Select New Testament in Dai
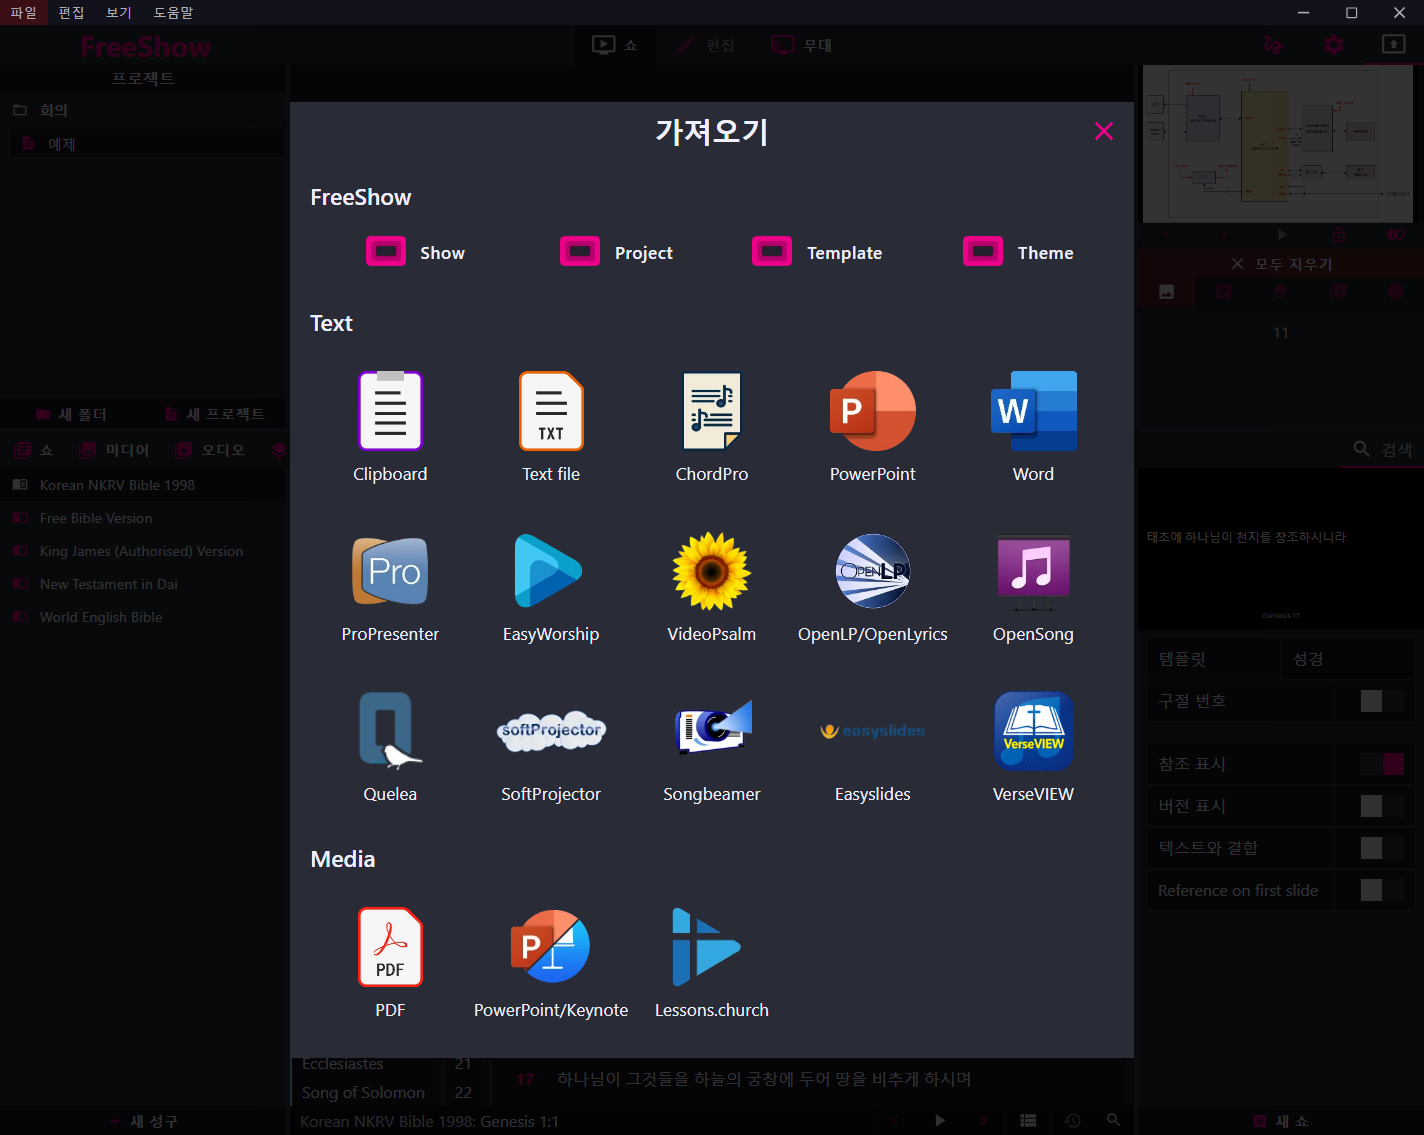This screenshot has height=1135, width=1424. pos(144,584)
